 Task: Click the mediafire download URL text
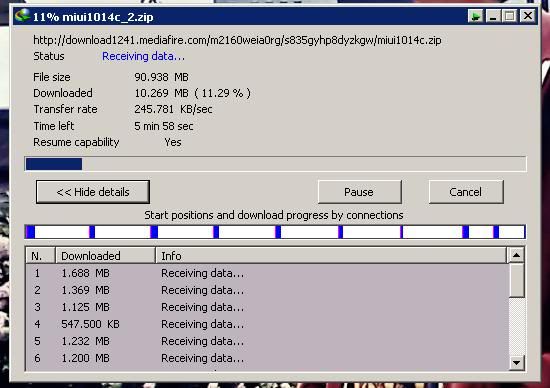click(x=237, y=40)
